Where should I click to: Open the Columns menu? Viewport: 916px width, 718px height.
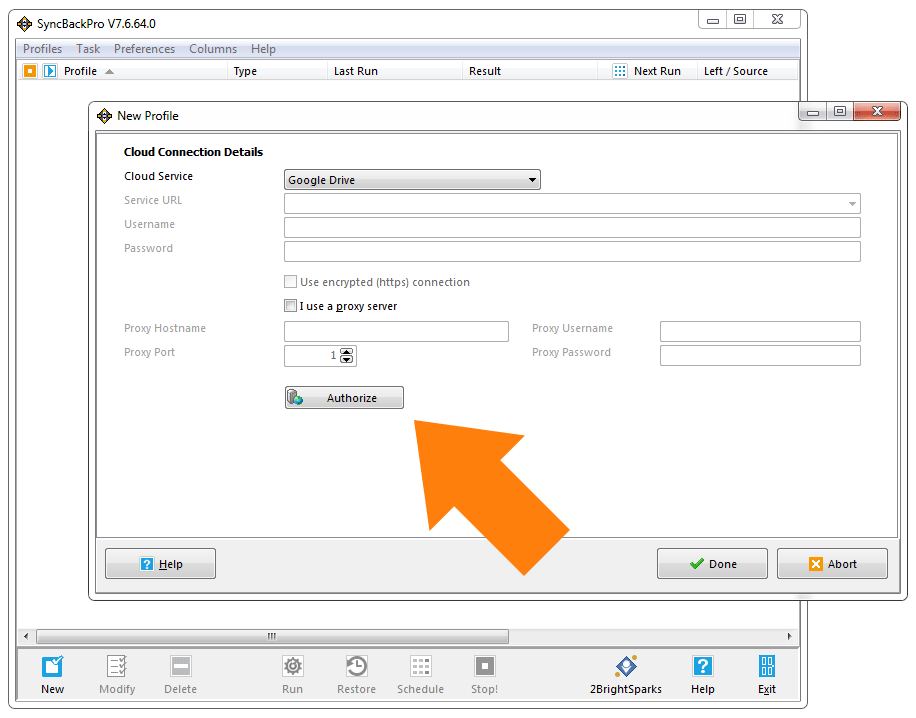213,49
